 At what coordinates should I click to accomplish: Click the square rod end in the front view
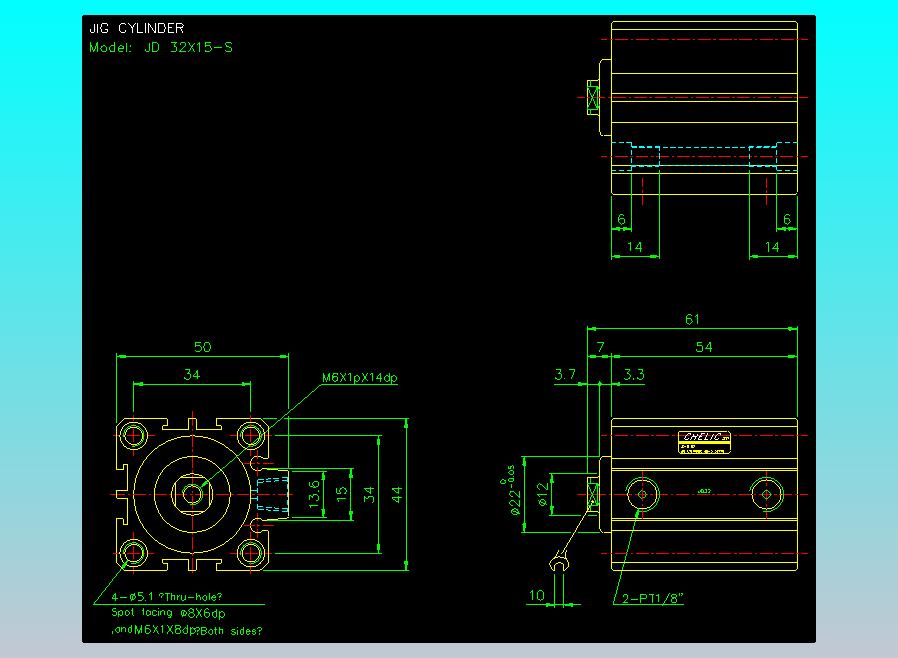point(192,494)
